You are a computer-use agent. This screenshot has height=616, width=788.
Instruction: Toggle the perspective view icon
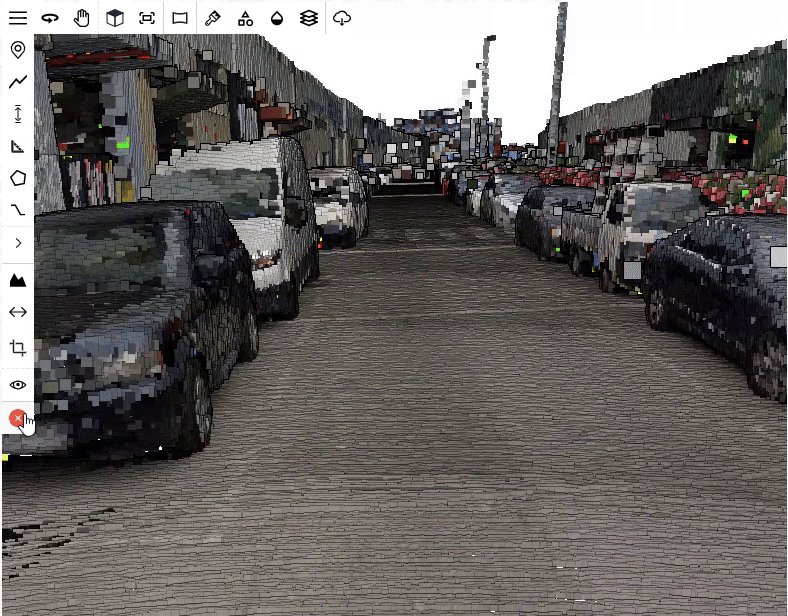click(x=180, y=19)
